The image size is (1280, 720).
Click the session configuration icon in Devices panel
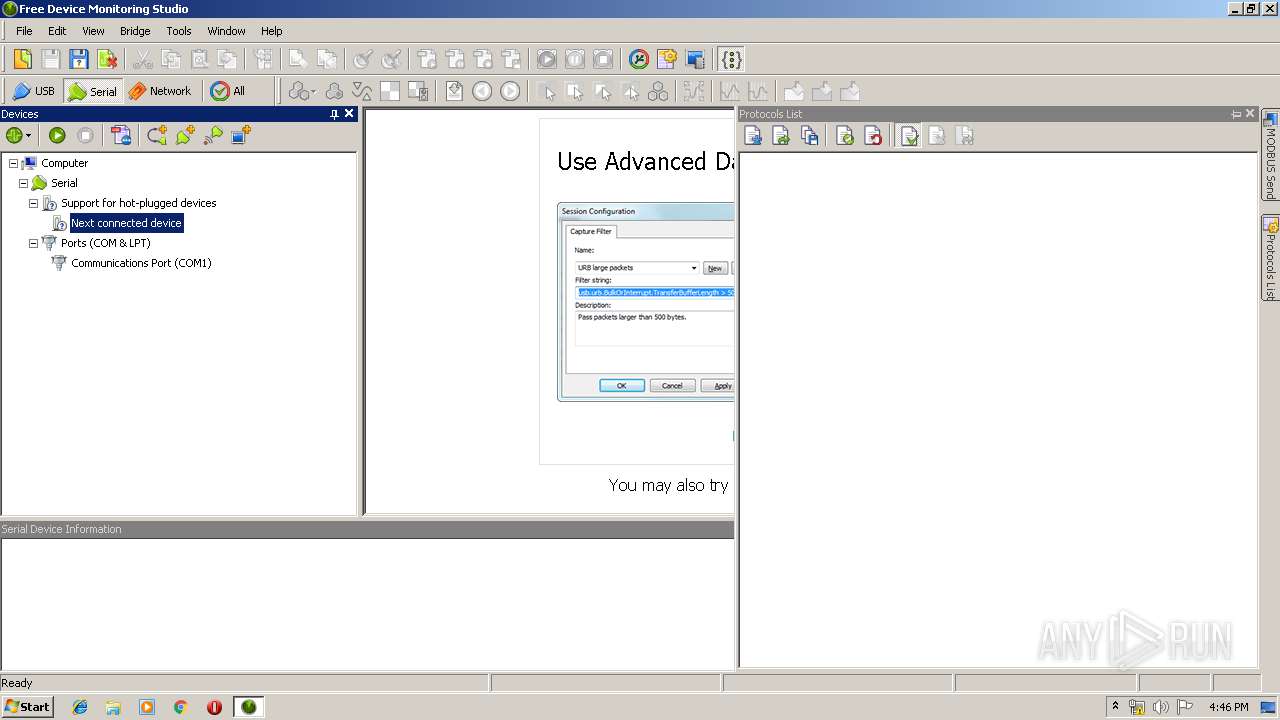121,135
